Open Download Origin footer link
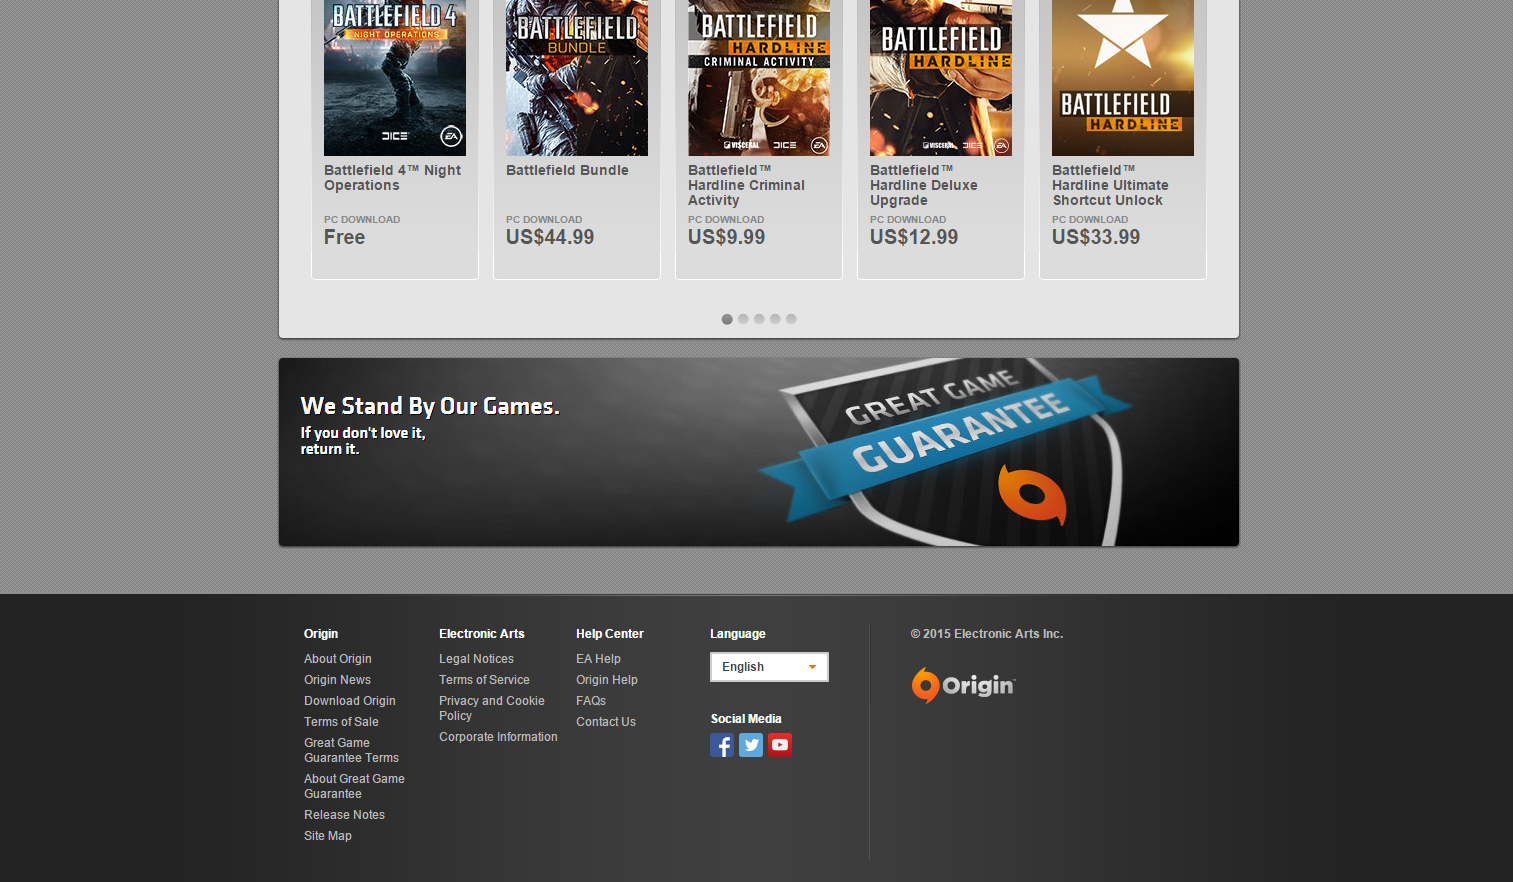This screenshot has width=1513, height=882. 350,701
